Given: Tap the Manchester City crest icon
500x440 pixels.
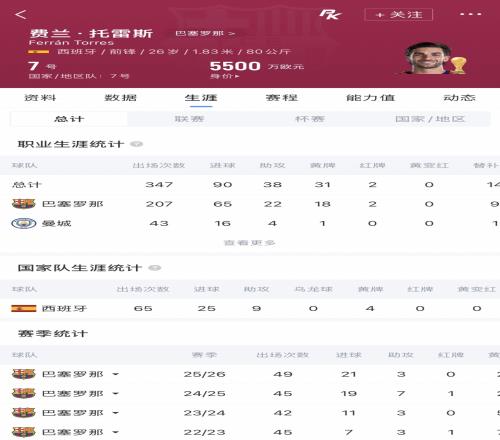Looking at the screenshot, I should 24,223.
